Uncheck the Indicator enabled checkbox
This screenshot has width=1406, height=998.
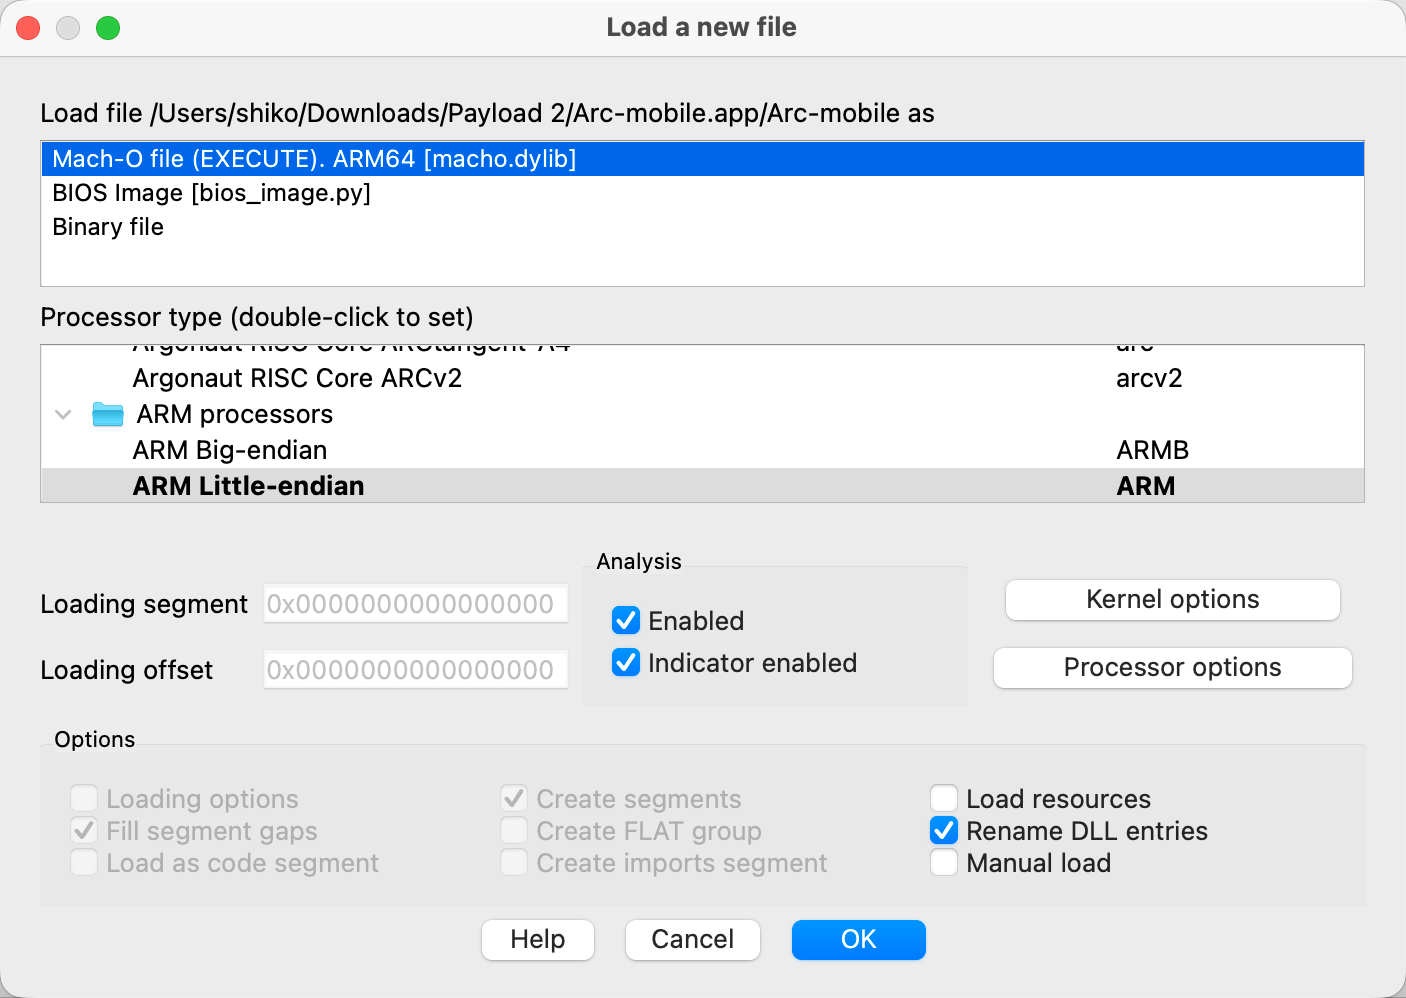[626, 663]
